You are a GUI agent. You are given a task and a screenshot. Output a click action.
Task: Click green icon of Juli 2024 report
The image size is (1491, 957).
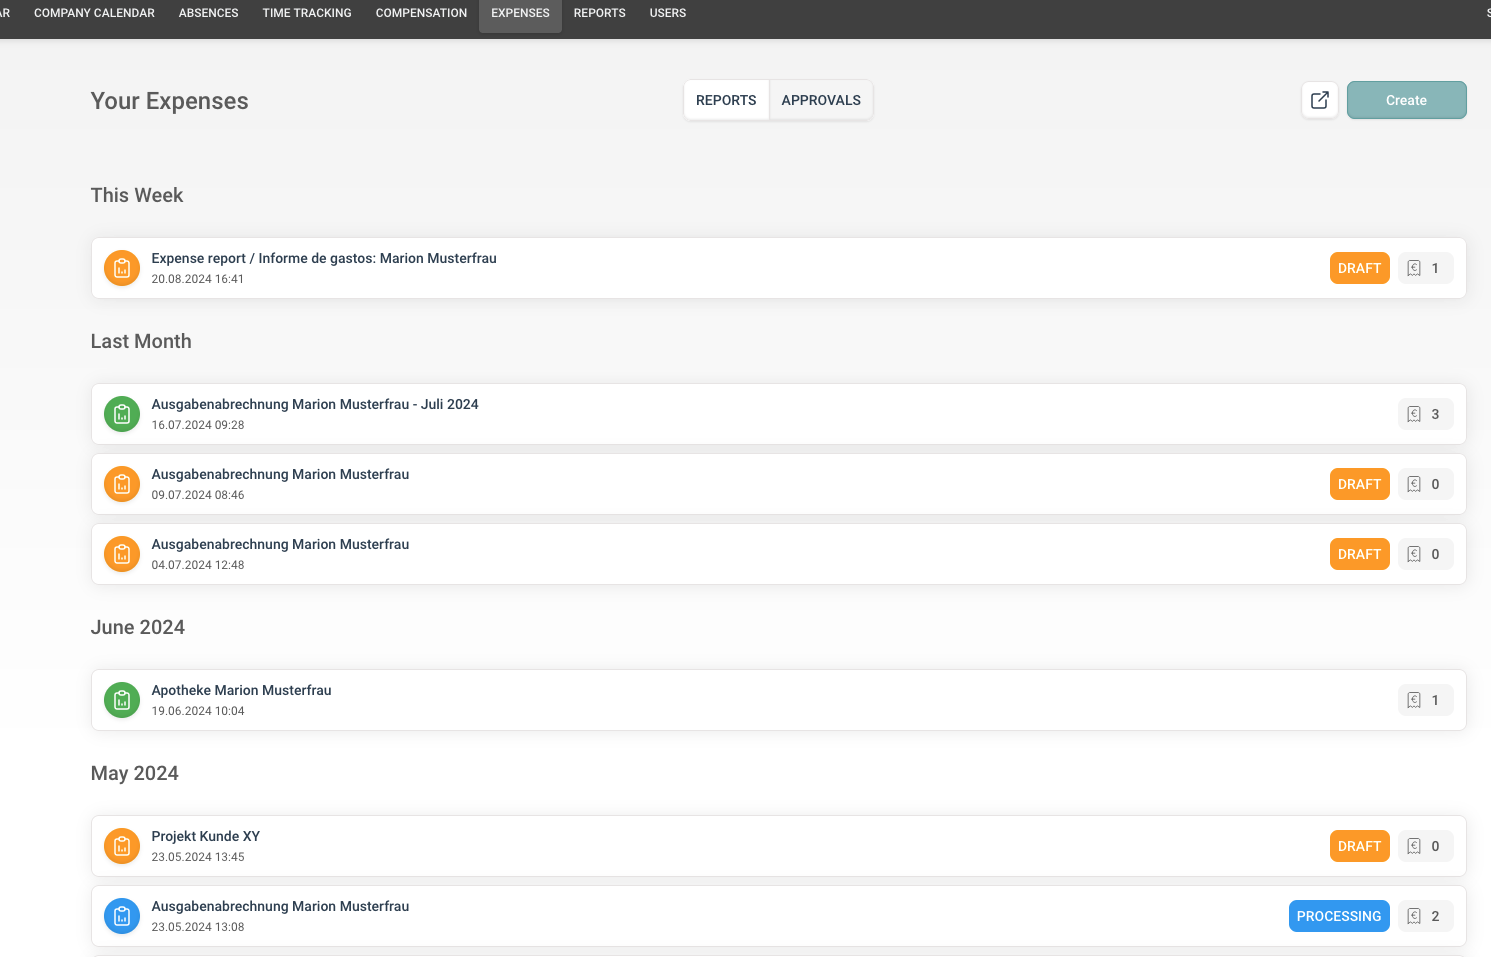pos(122,414)
